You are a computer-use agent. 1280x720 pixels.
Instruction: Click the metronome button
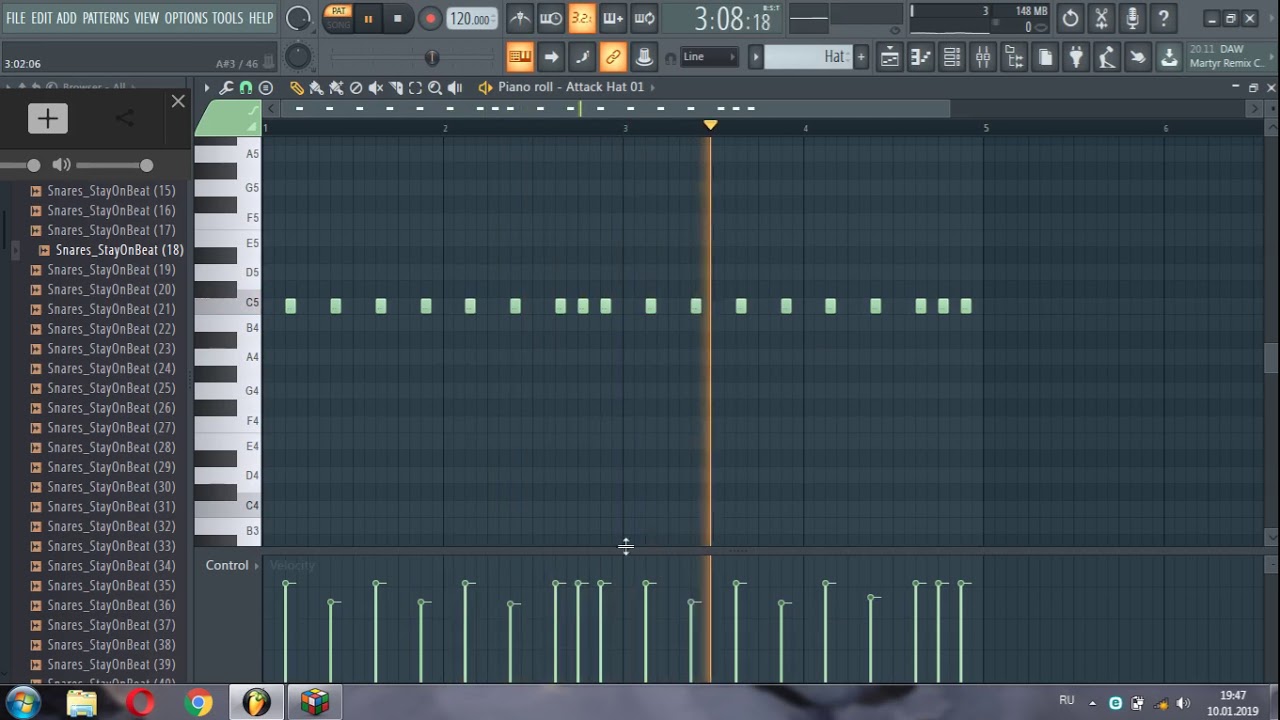pyautogui.click(x=520, y=18)
